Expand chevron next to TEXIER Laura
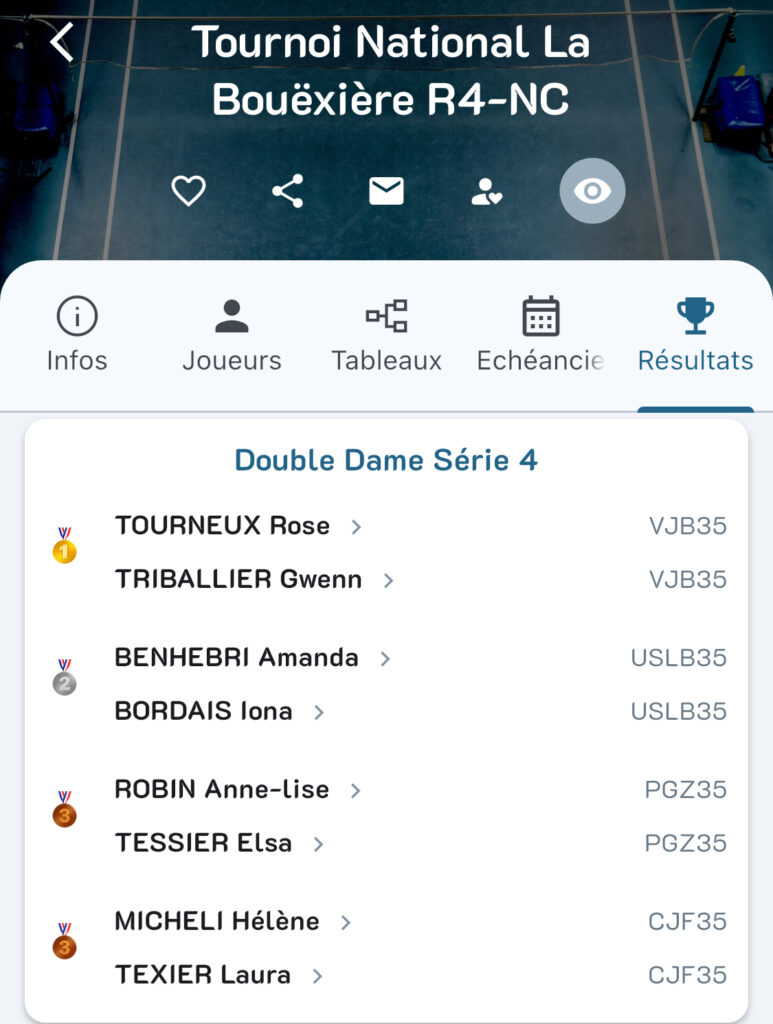Viewport: 773px width, 1024px height. click(x=317, y=976)
